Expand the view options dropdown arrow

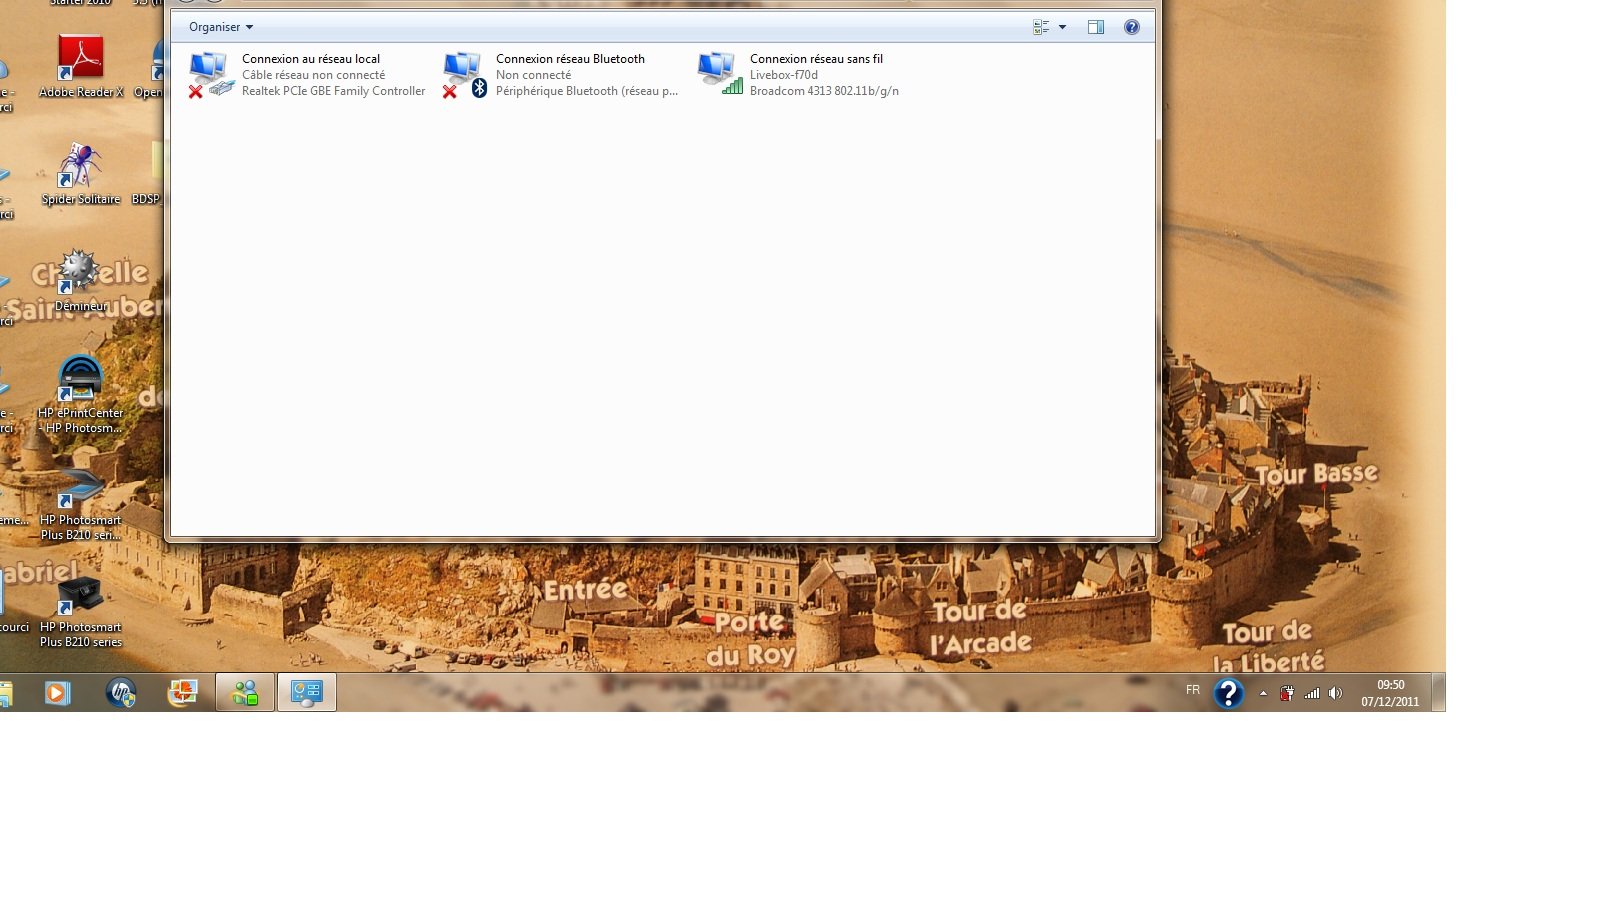click(x=1062, y=27)
